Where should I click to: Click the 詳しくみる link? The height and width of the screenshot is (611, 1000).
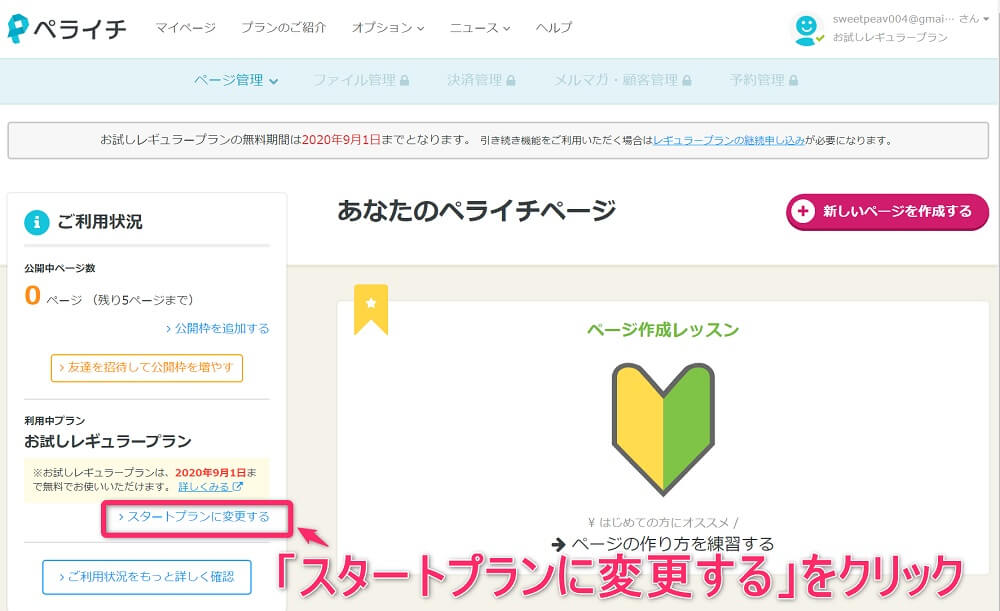click(x=203, y=487)
